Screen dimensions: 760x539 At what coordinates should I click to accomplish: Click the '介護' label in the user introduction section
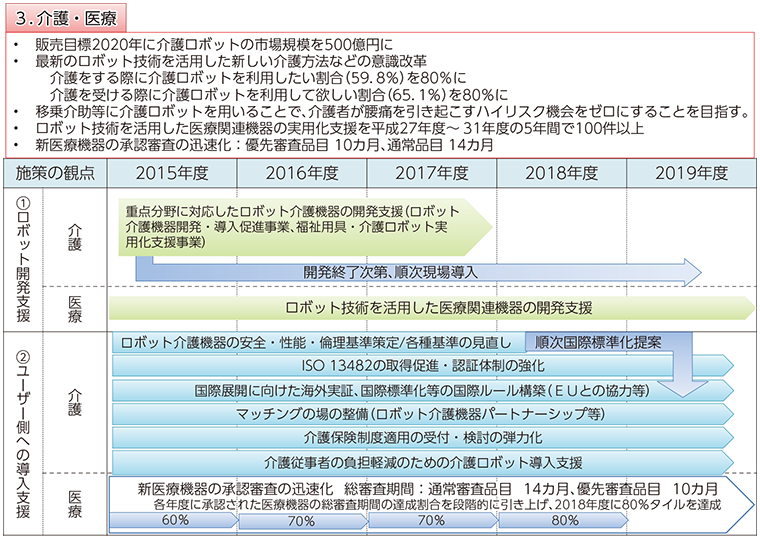pyautogui.click(x=74, y=403)
